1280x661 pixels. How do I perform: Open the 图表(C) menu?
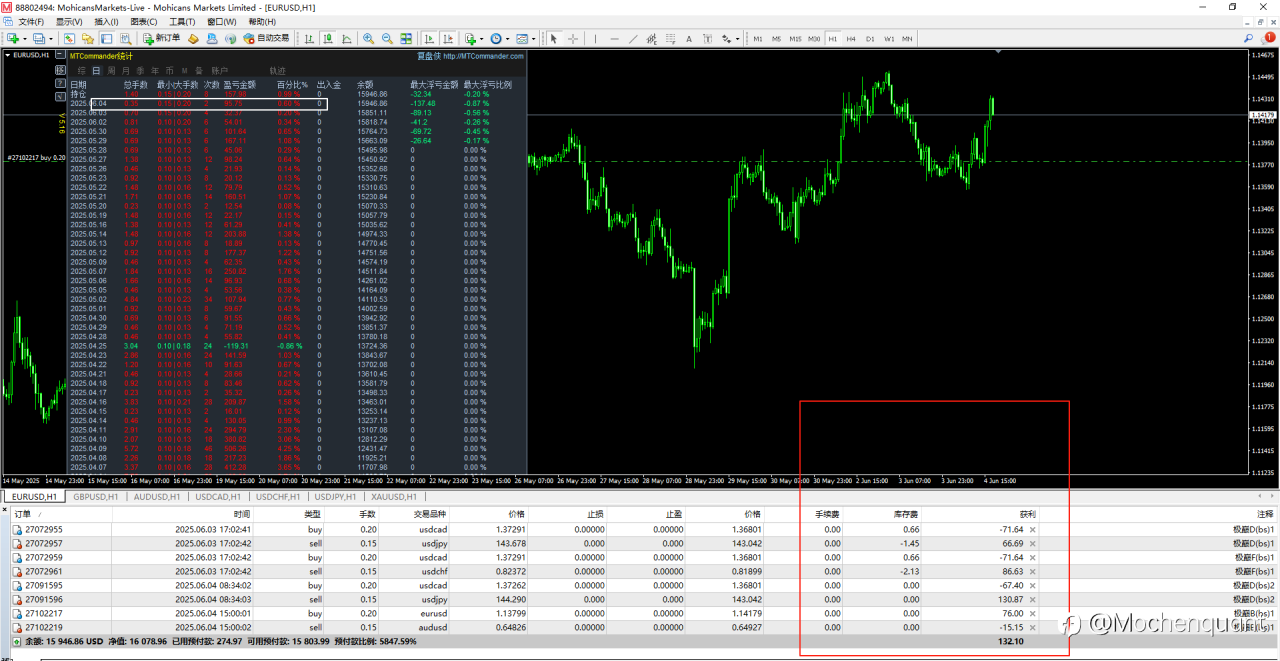point(143,21)
